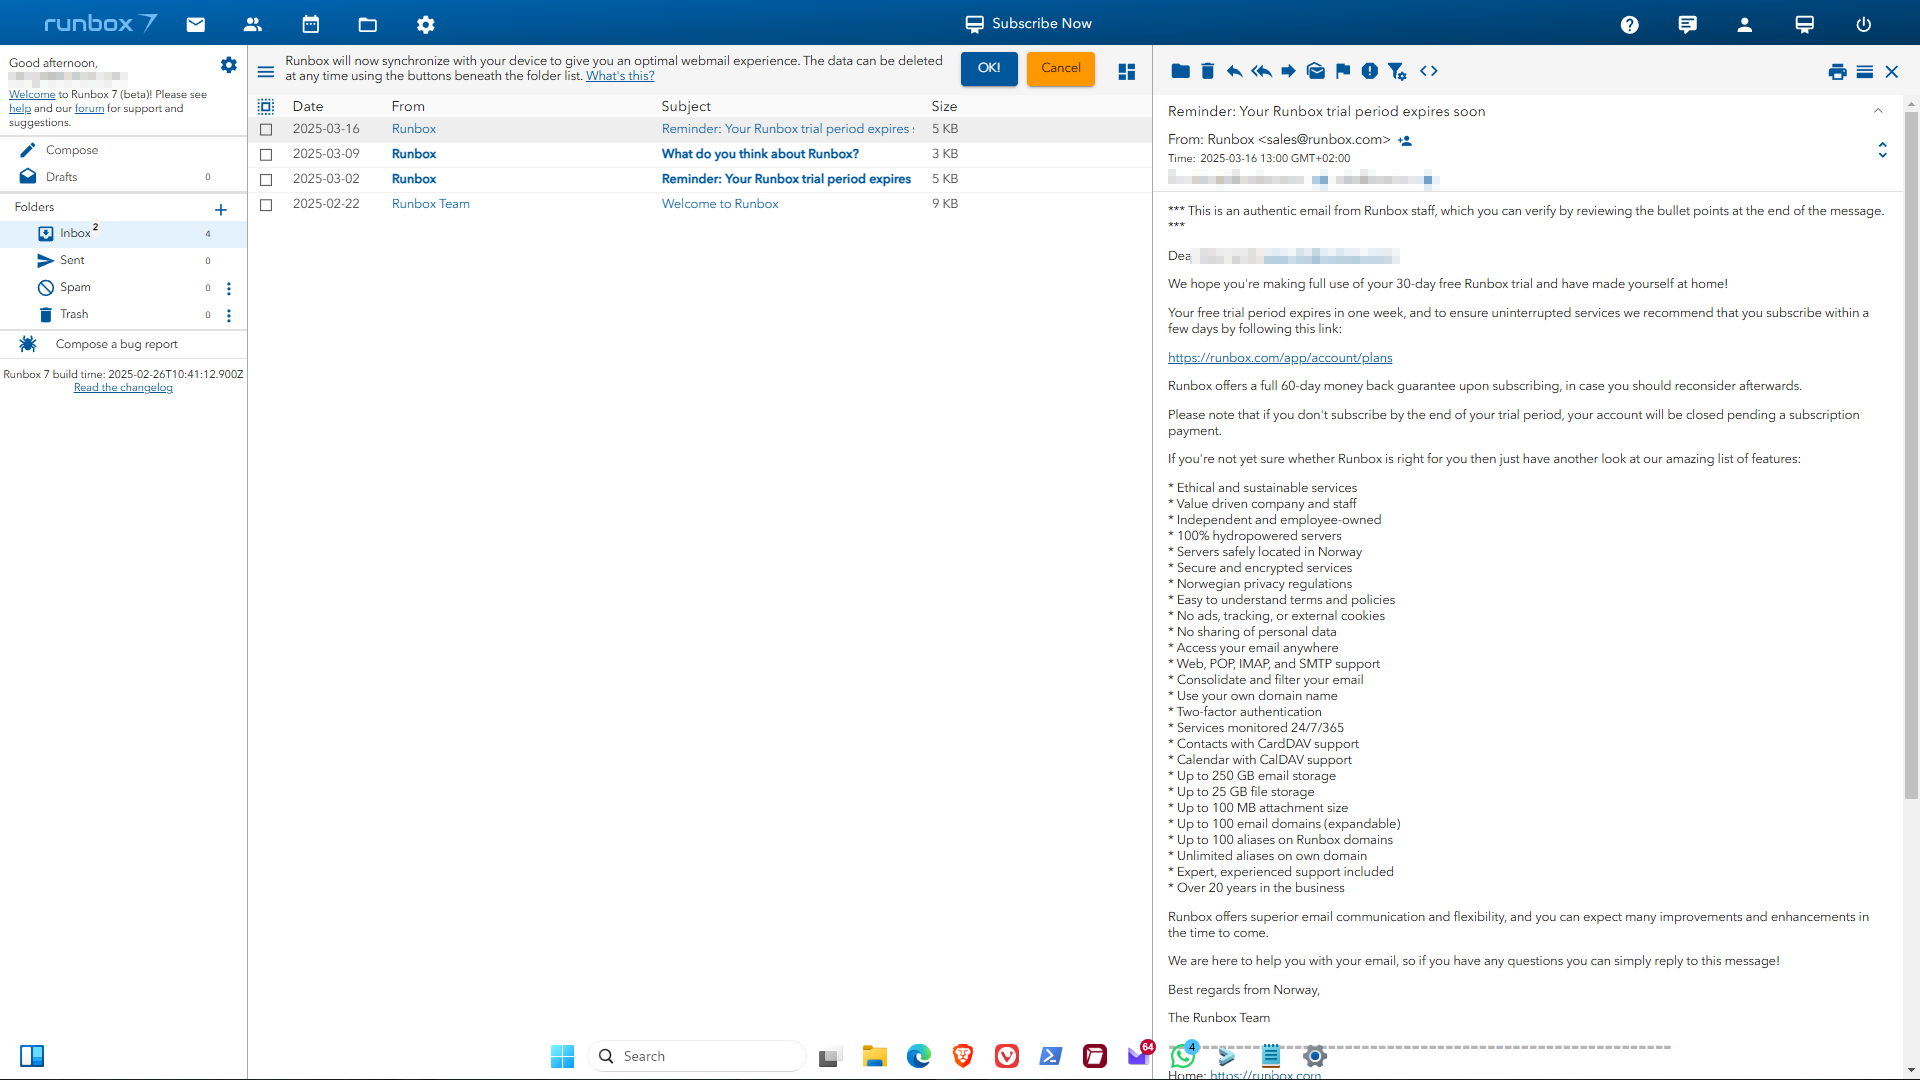Collapse the email subject header chevron
Viewport: 1920px width, 1080px height.
click(x=1878, y=111)
